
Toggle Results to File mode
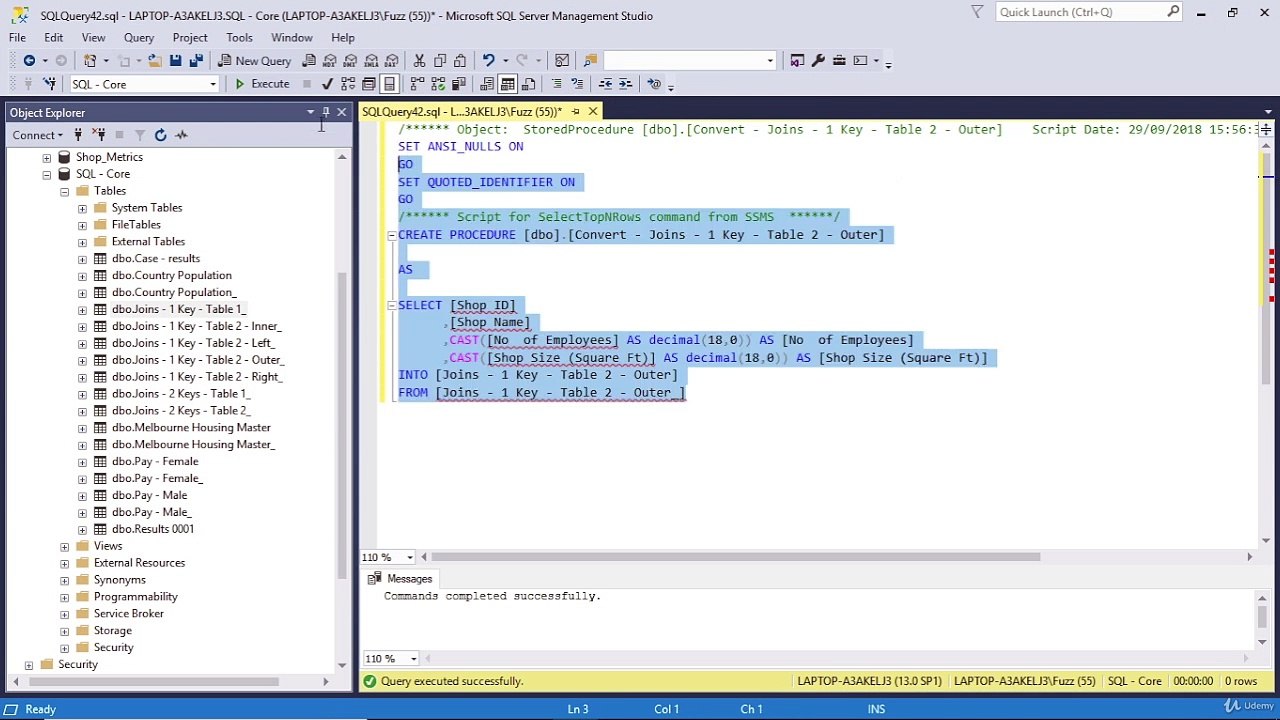pyautogui.click(x=528, y=84)
